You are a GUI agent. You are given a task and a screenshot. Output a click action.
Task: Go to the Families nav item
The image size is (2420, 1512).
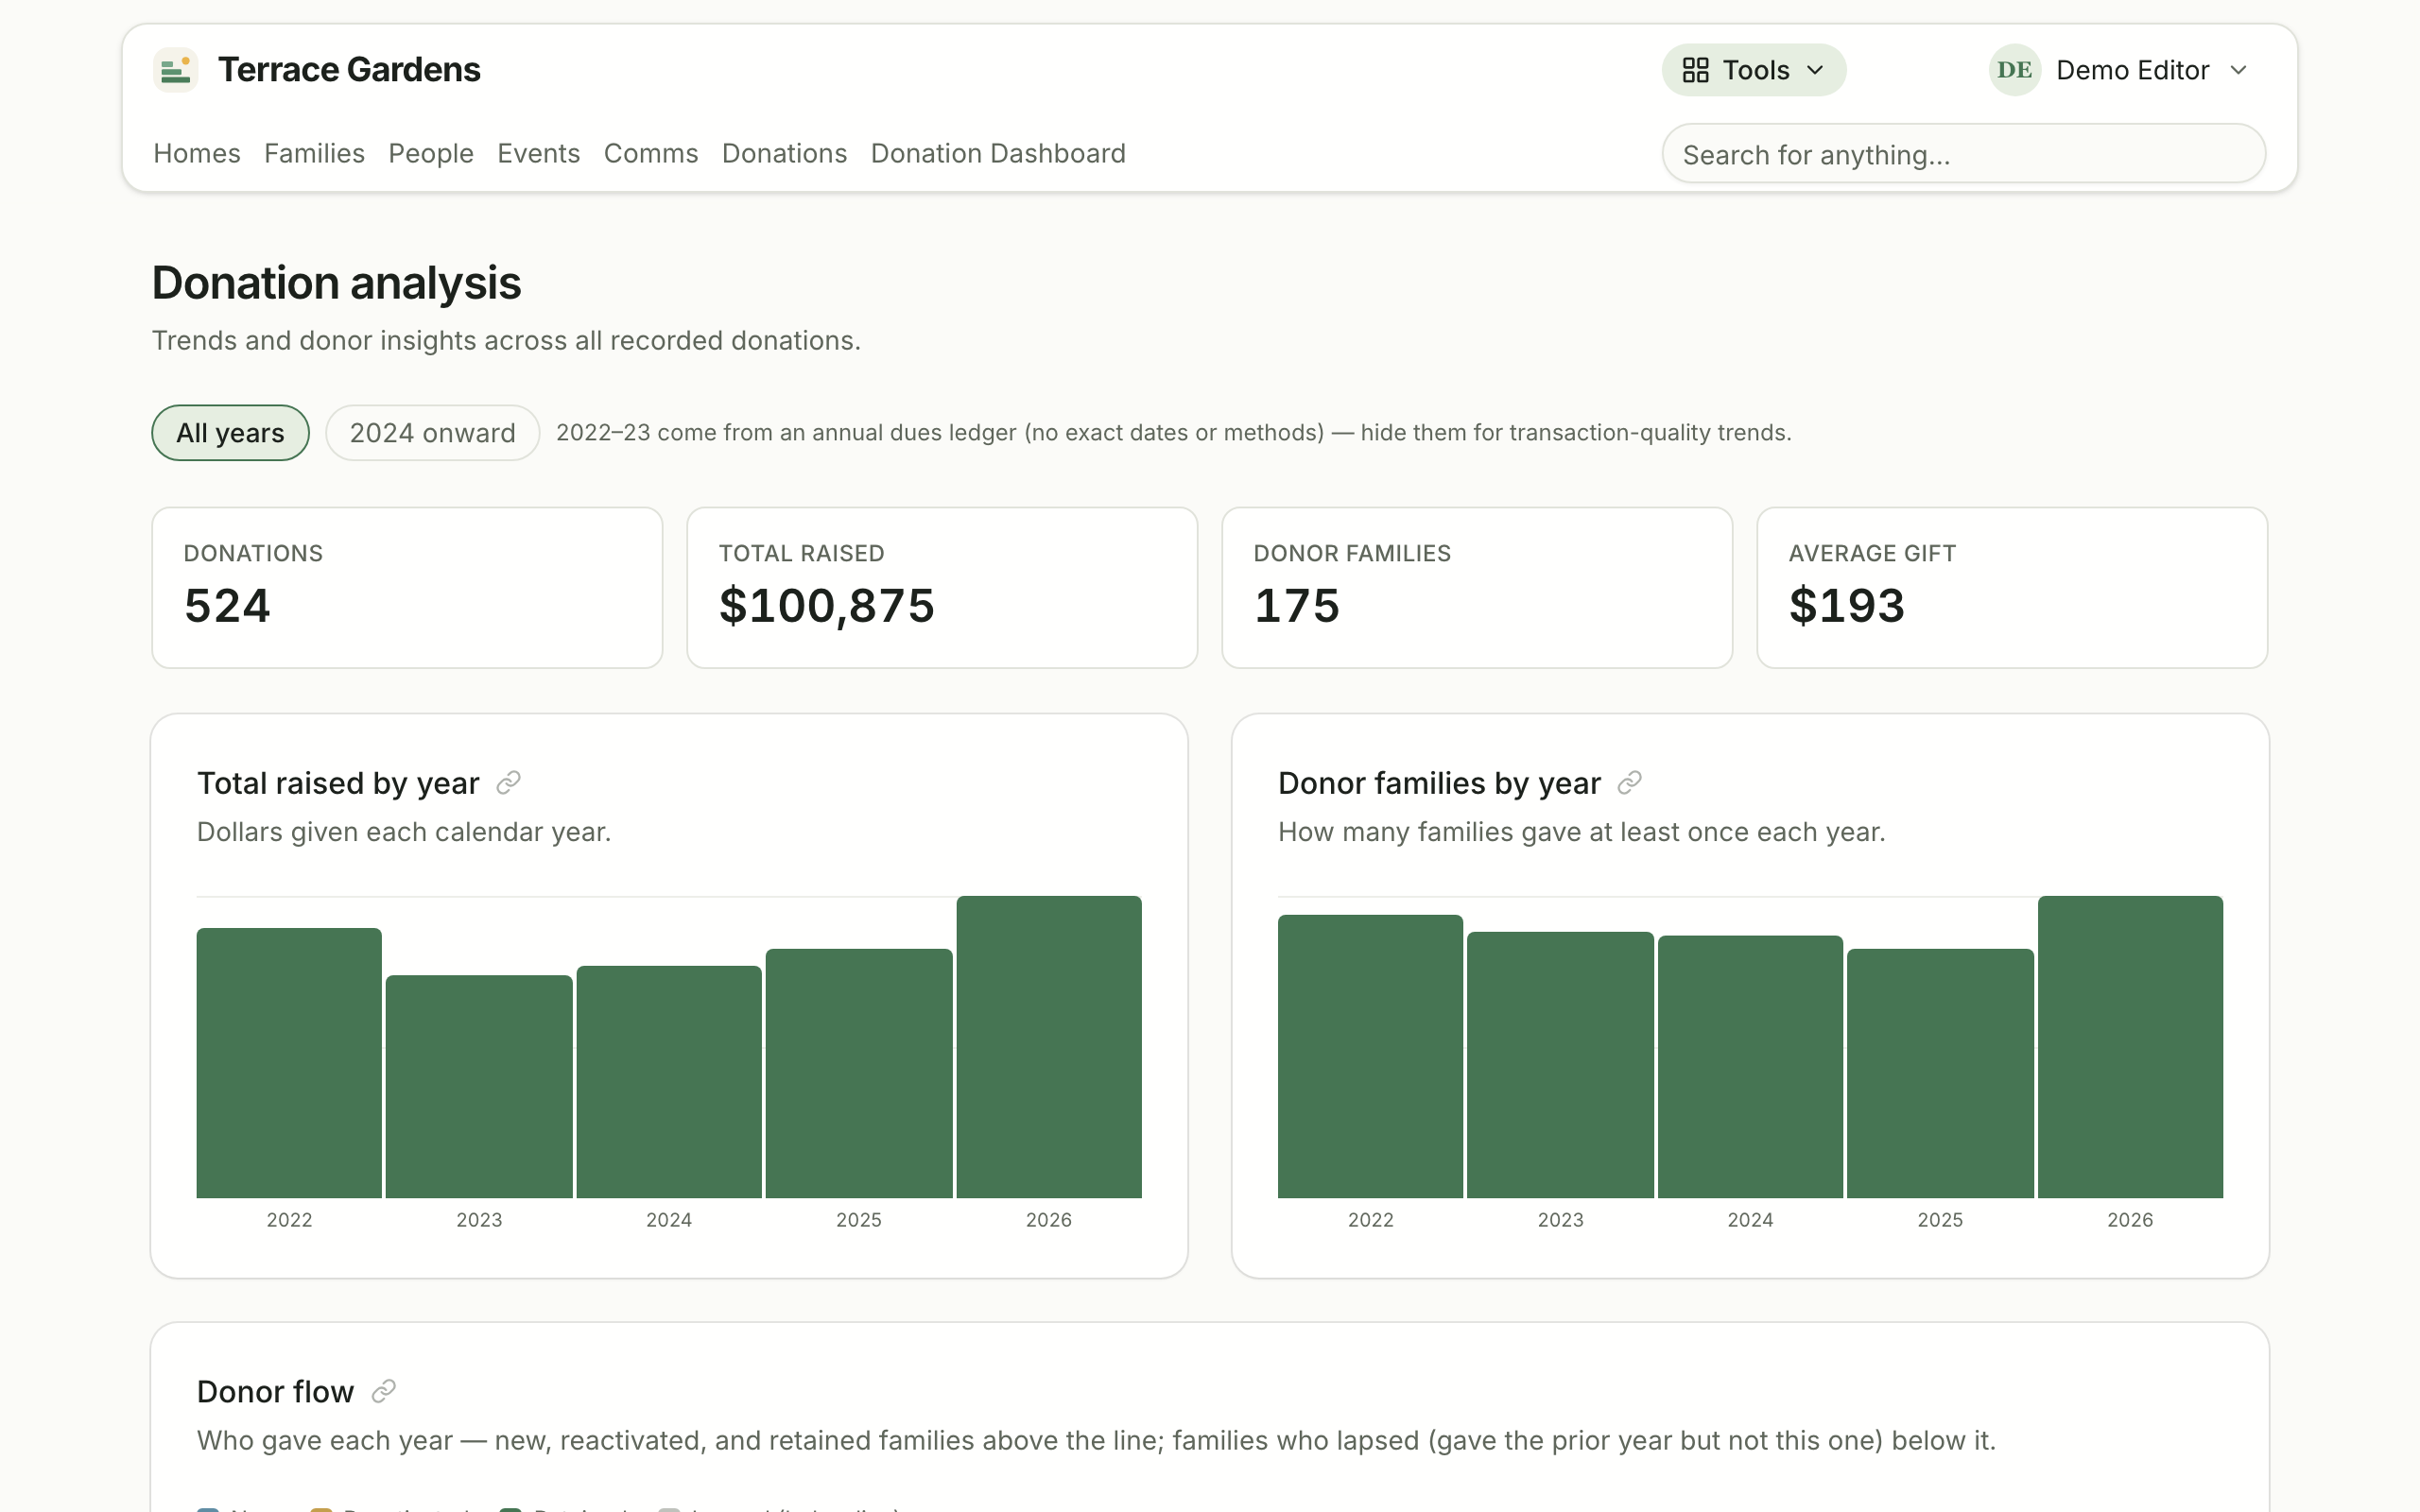314,153
